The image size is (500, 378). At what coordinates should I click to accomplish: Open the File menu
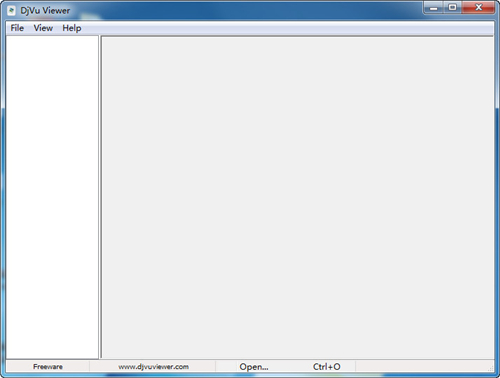click(x=17, y=28)
